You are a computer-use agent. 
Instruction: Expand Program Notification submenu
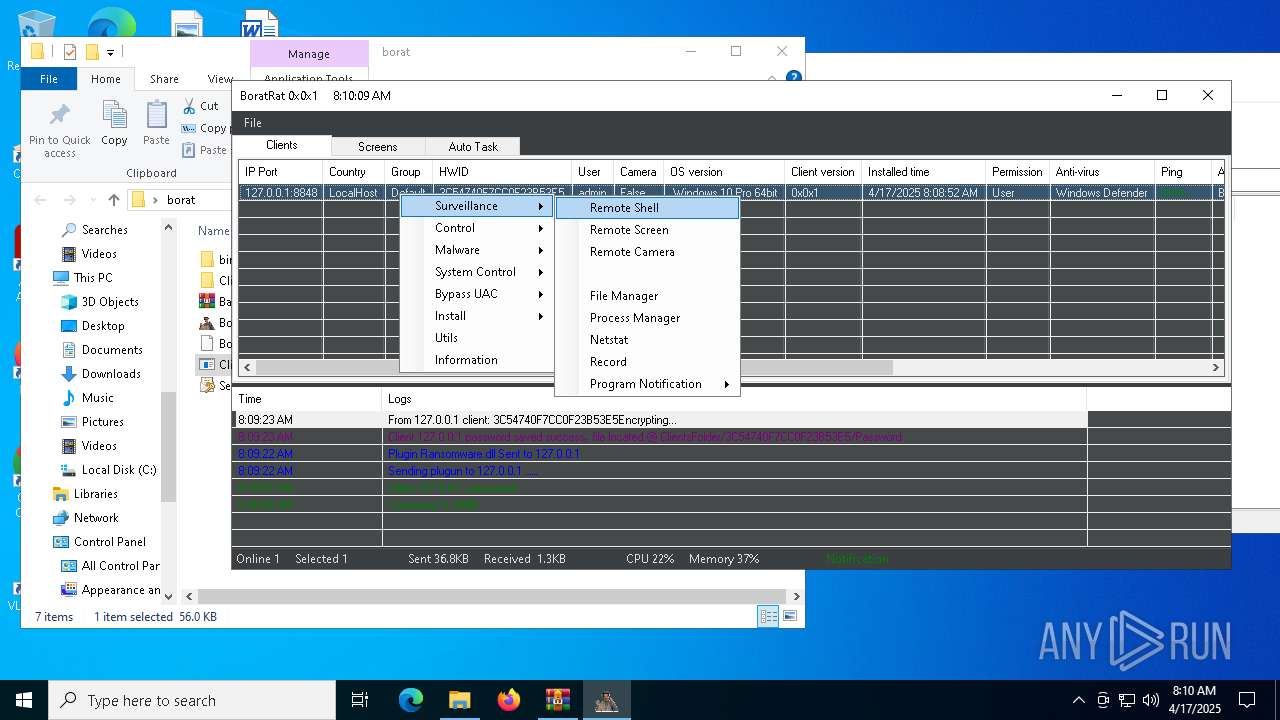coord(647,384)
